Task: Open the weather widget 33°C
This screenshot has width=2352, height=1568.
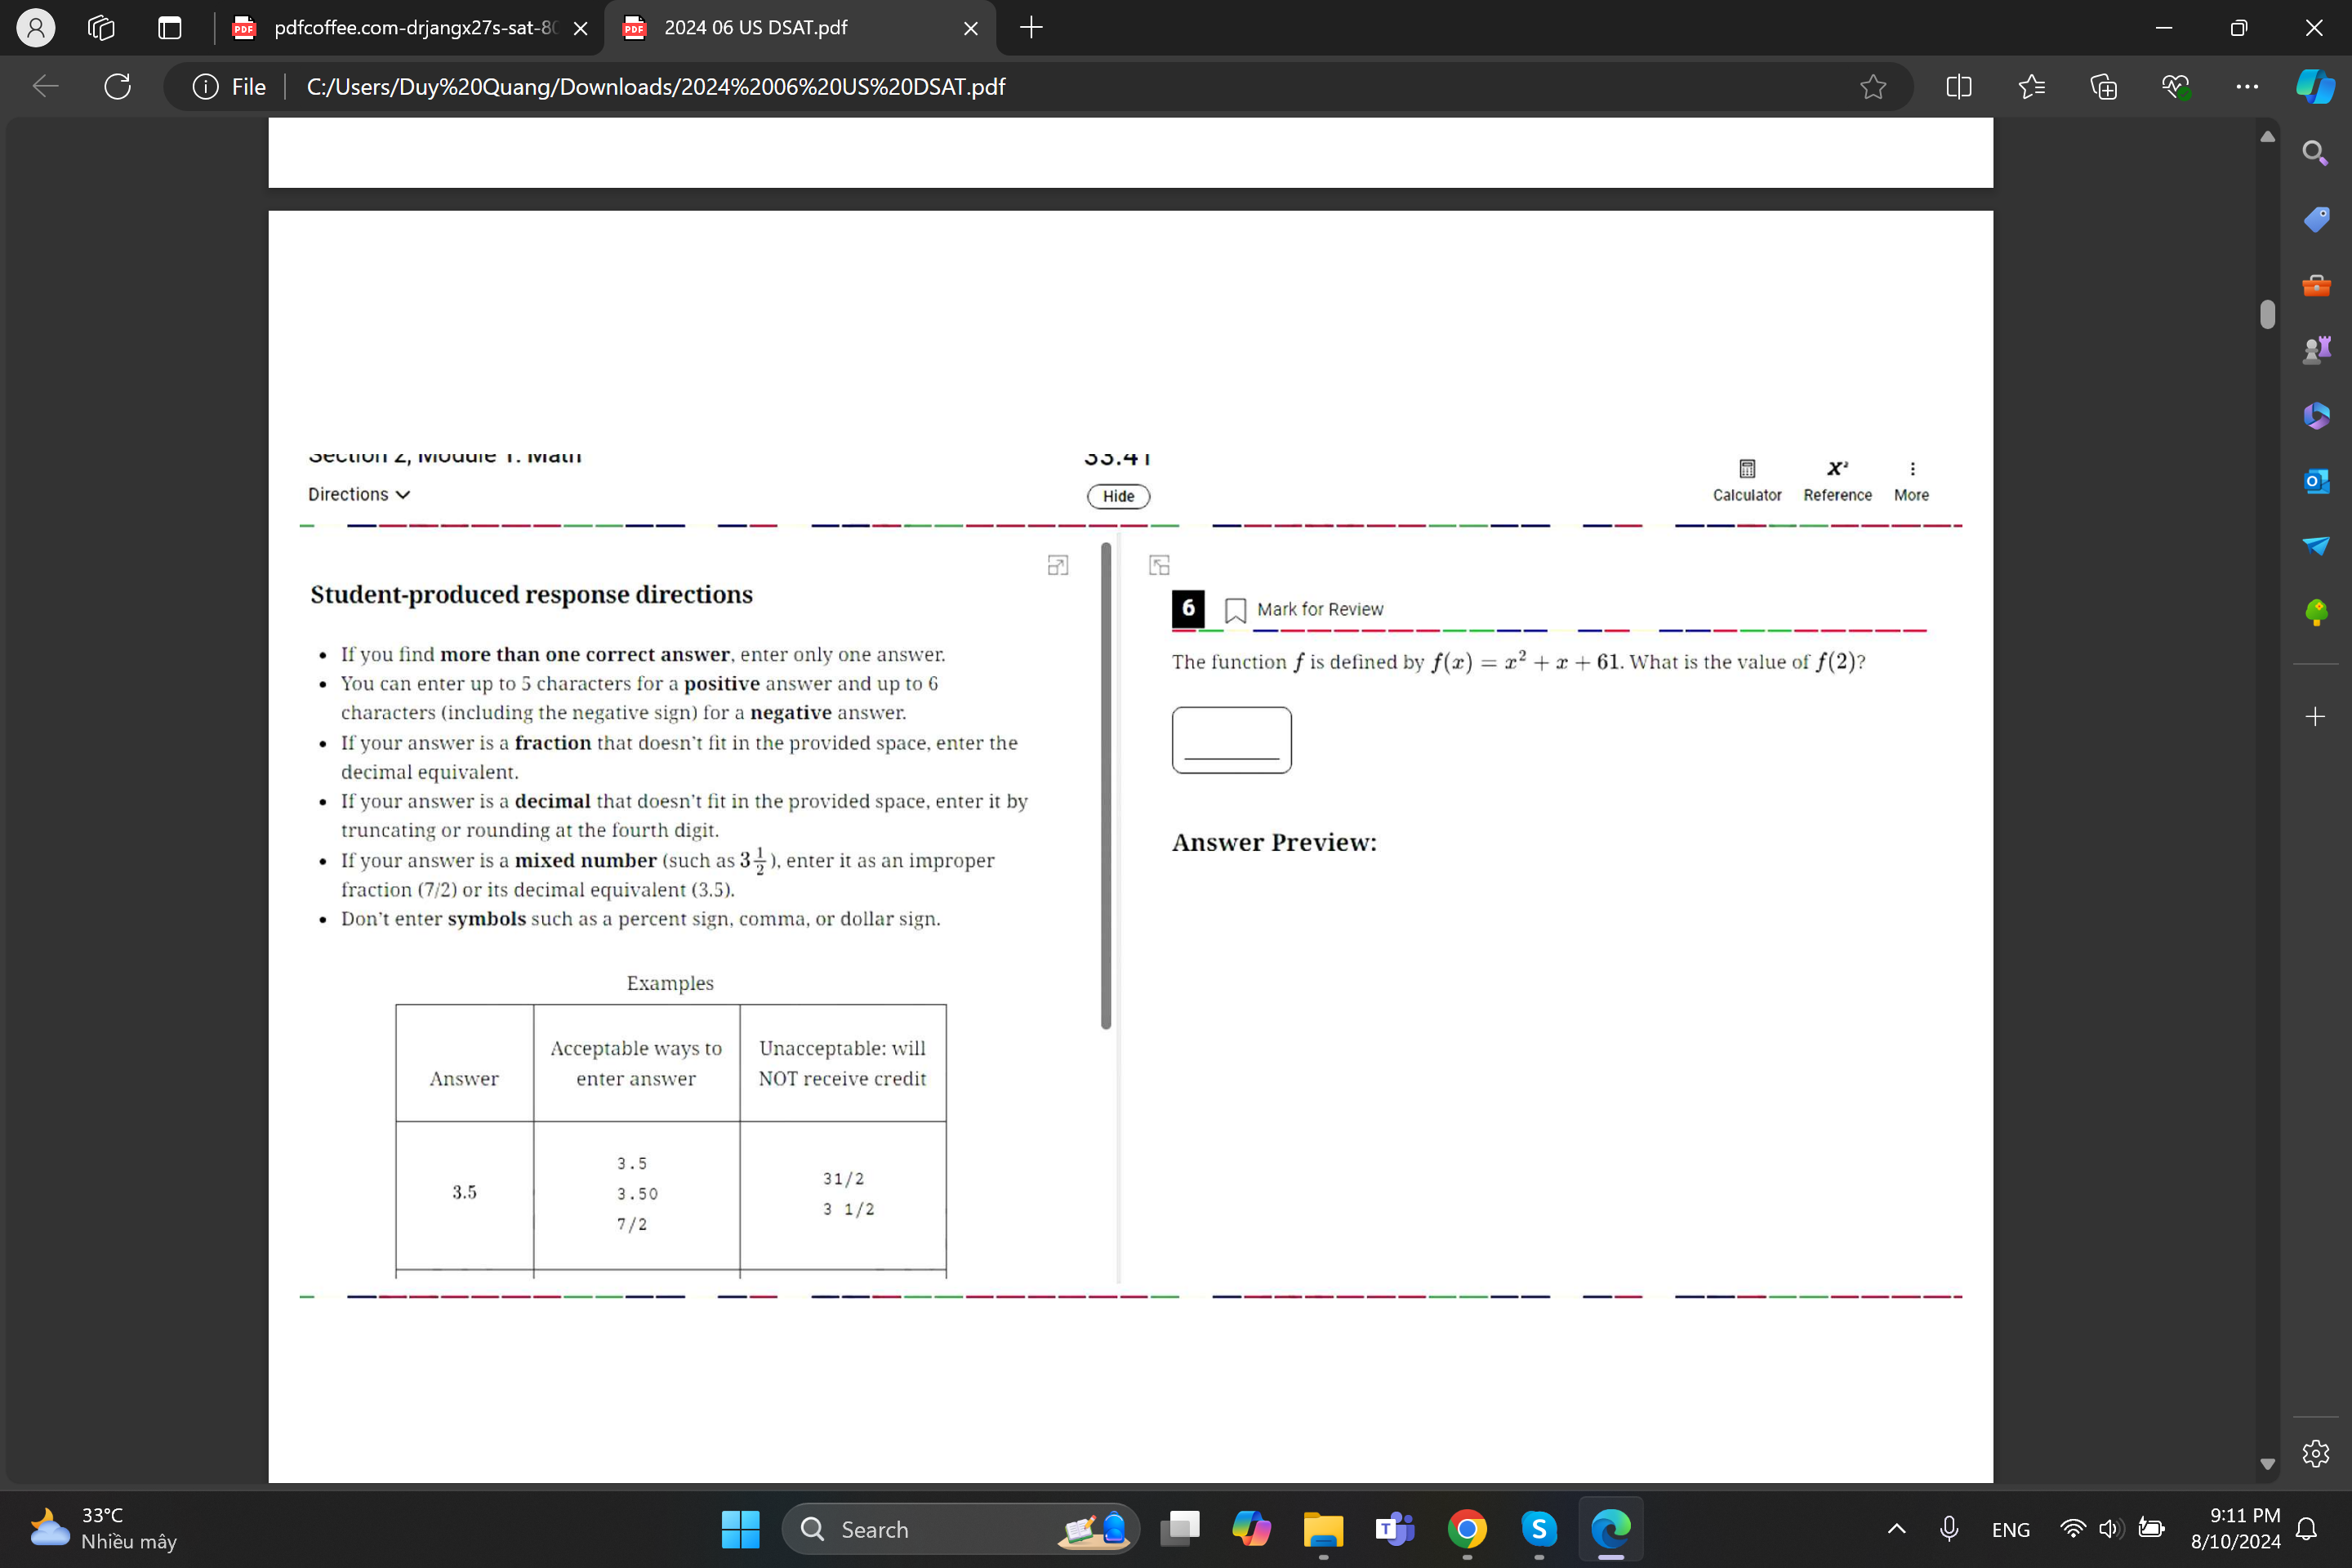Action: click(102, 1528)
